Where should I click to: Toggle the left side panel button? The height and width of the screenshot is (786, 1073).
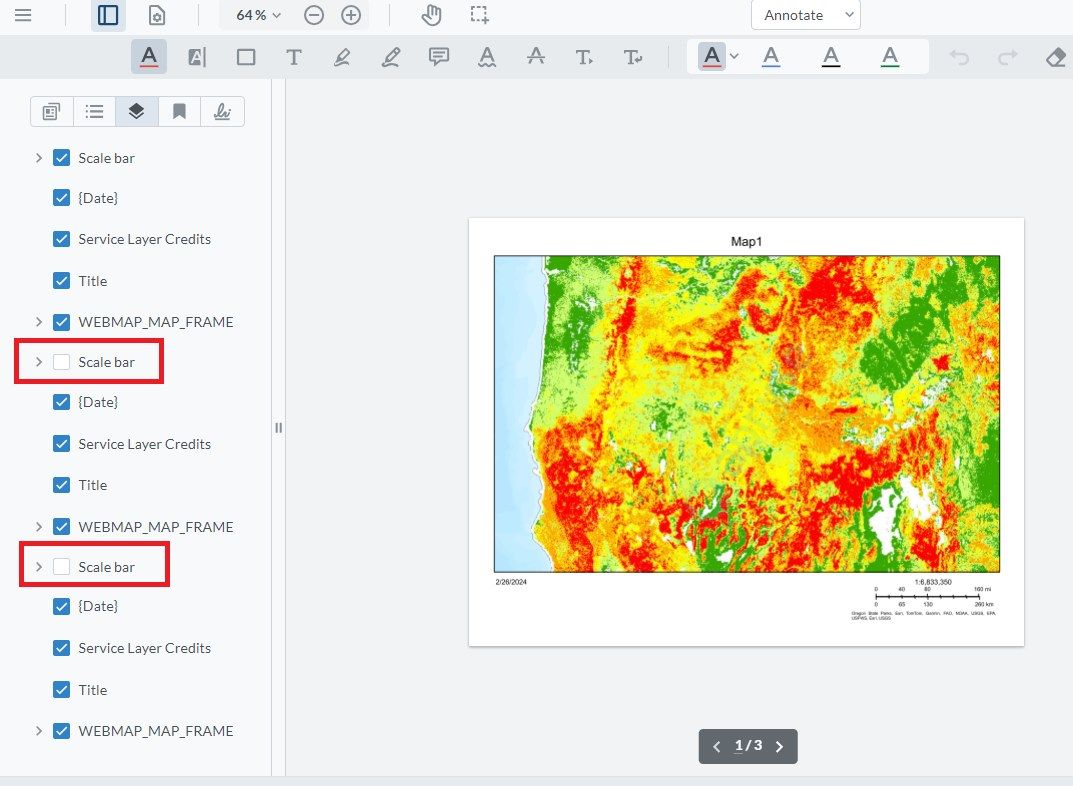(108, 15)
